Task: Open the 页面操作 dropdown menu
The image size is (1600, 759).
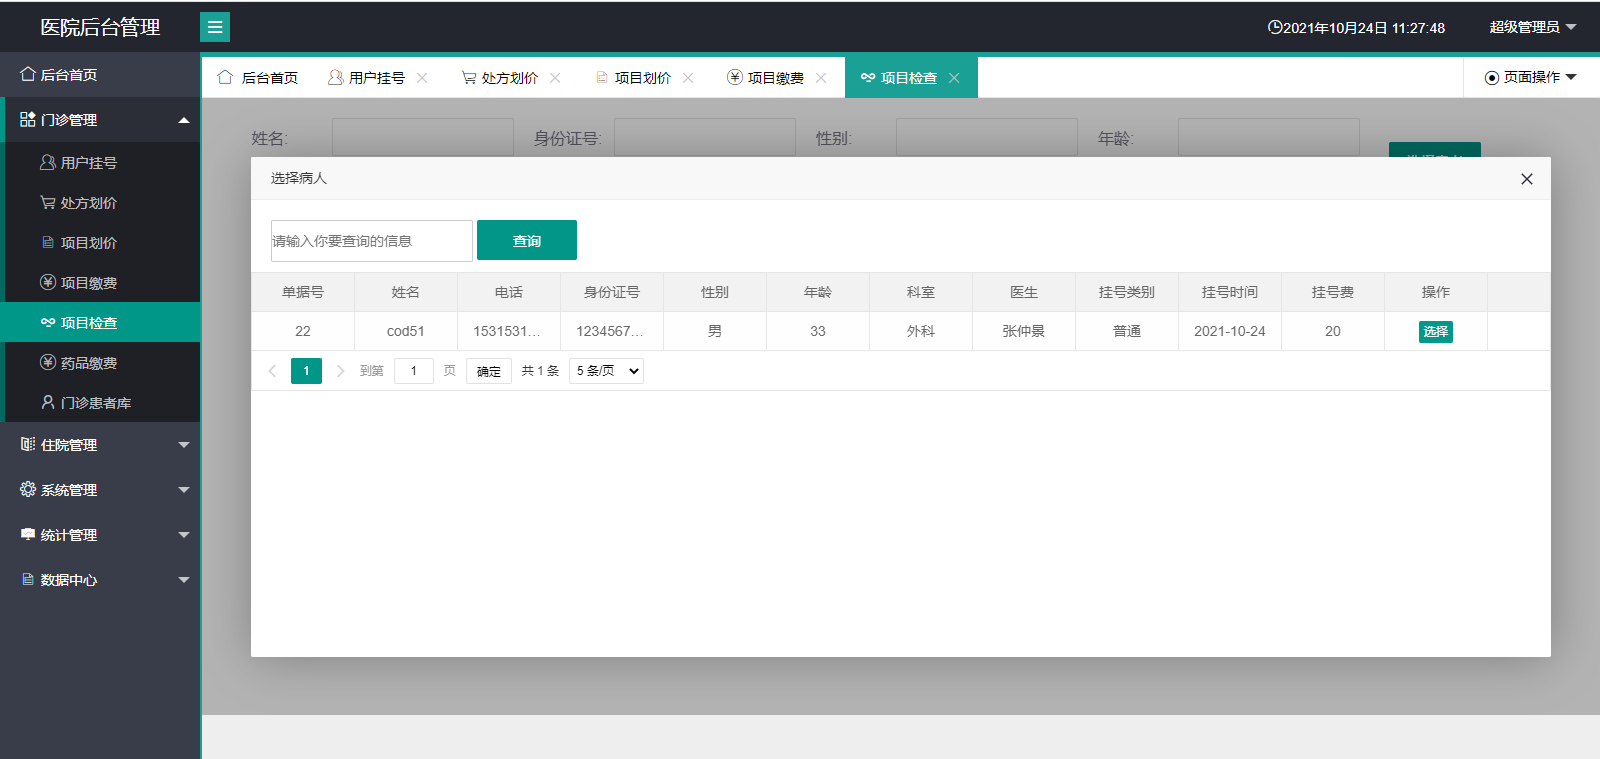Action: click(1530, 78)
